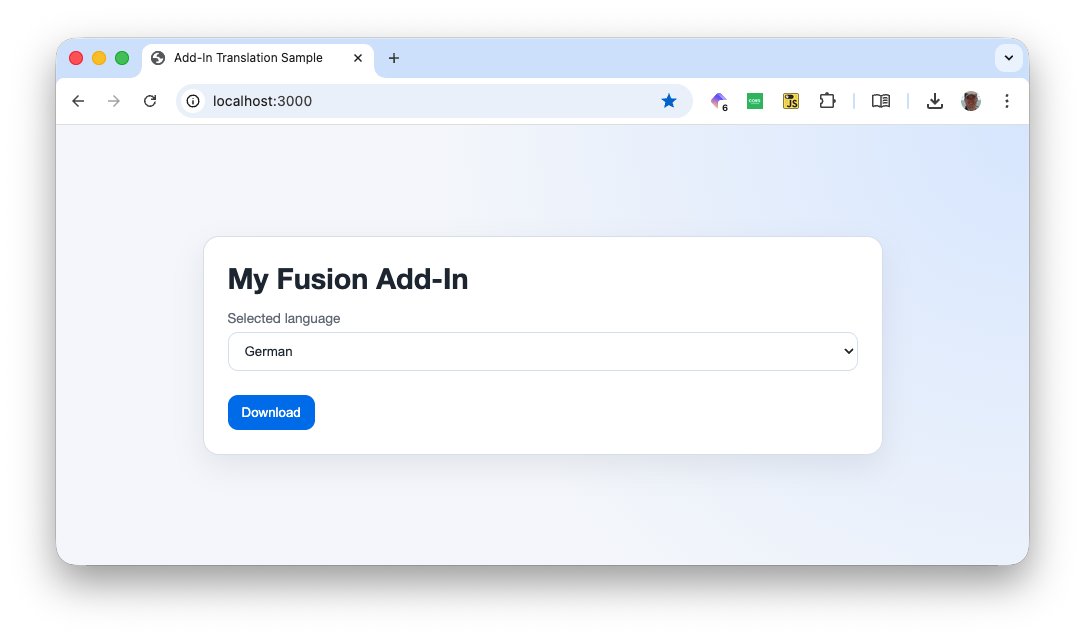The height and width of the screenshot is (639, 1085).
Task: Open a new browser tab
Action: pyautogui.click(x=394, y=58)
